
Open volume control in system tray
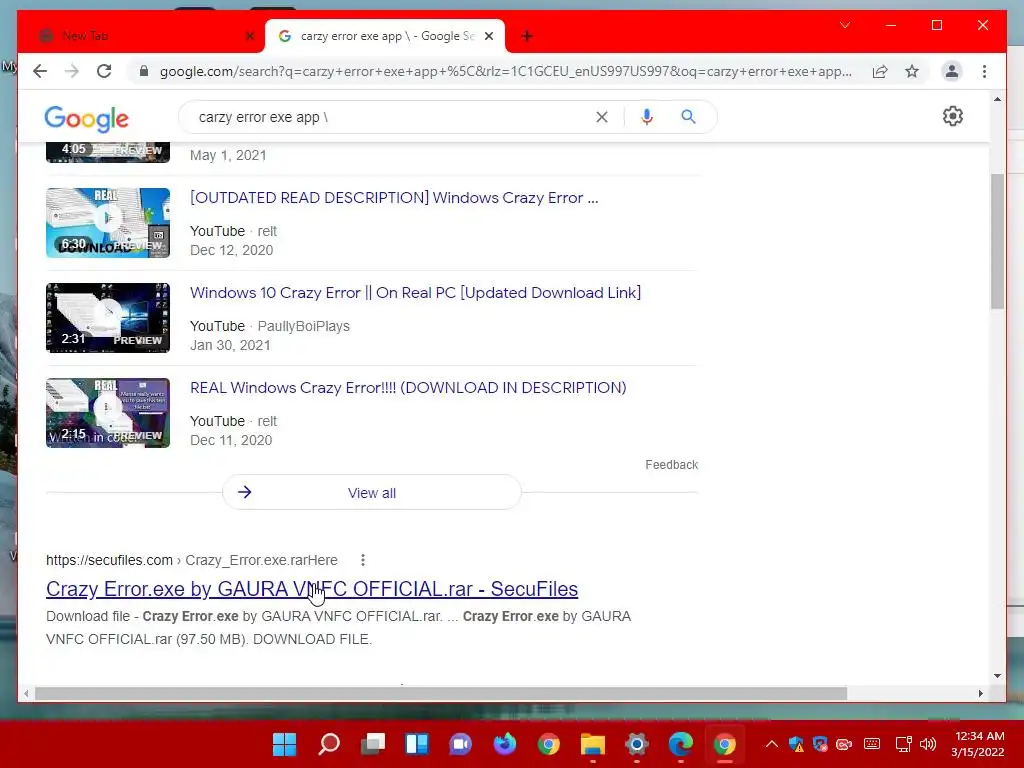[x=928, y=744]
